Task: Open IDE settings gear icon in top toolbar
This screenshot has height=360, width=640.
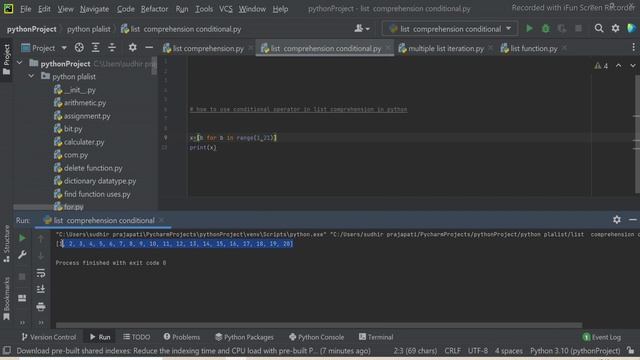Action: point(615,28)
